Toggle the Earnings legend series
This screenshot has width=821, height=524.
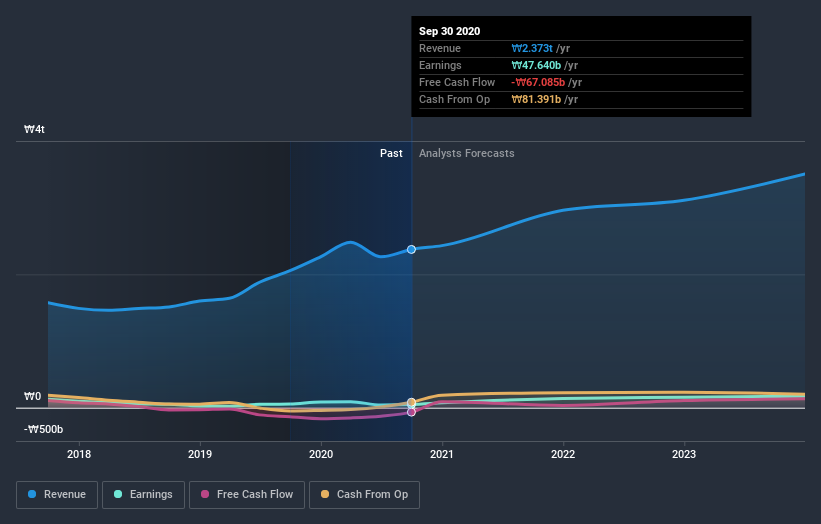(143, 495)
